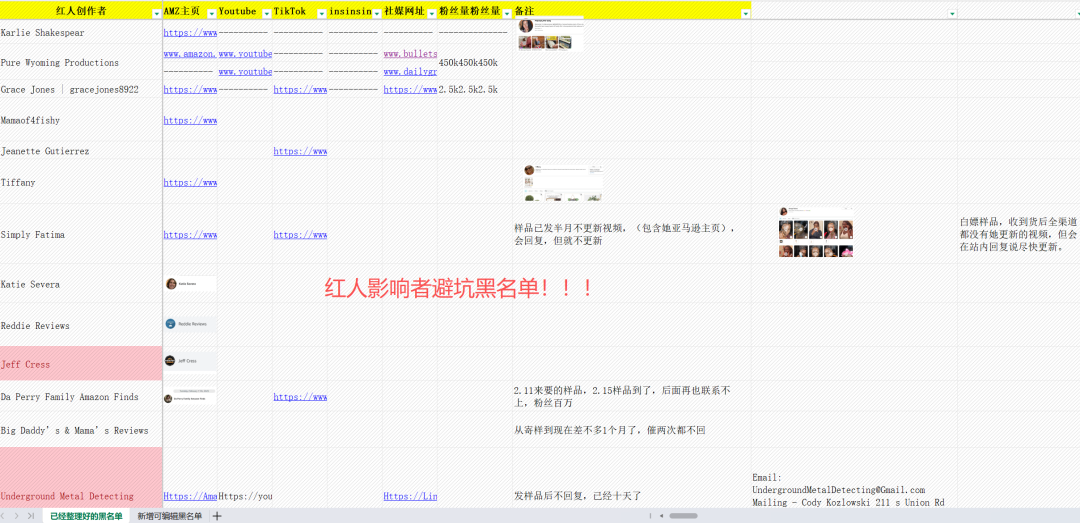The image size is (1080, 523).
Task: Select Karlie Shakespear profile screenshot thumbnail
Action: [x=550, y=34]
